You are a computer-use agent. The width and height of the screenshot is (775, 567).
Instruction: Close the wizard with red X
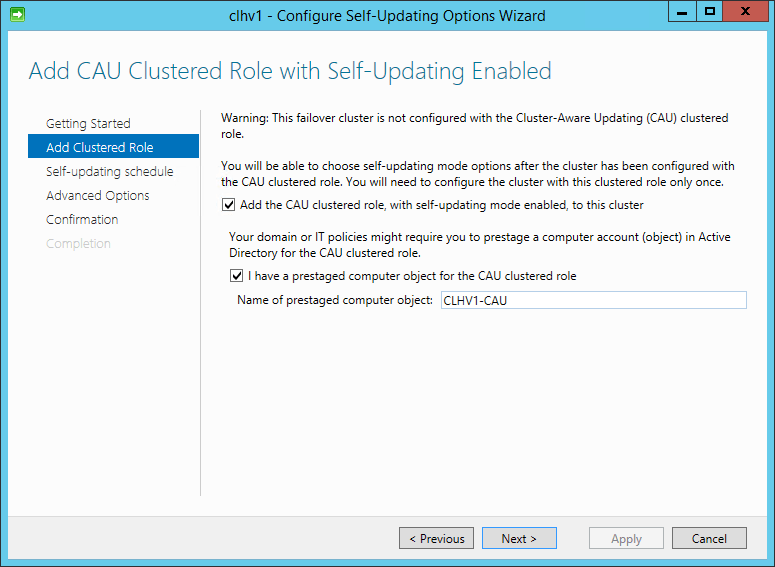(x=745, y=11)
